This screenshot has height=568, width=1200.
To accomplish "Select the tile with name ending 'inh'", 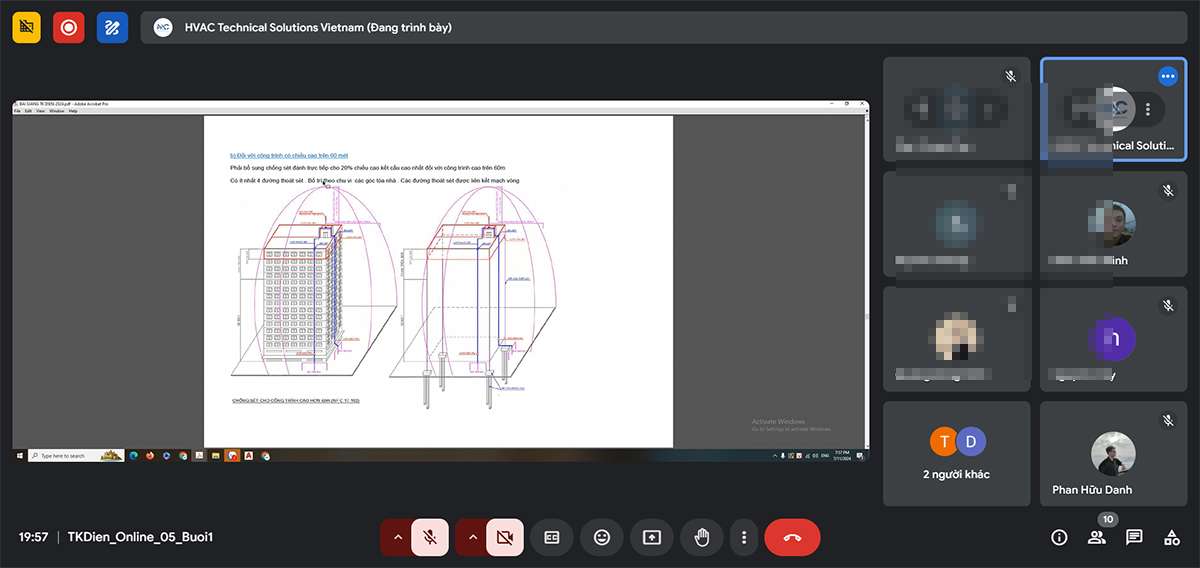I will click(x=1113, y=224).
